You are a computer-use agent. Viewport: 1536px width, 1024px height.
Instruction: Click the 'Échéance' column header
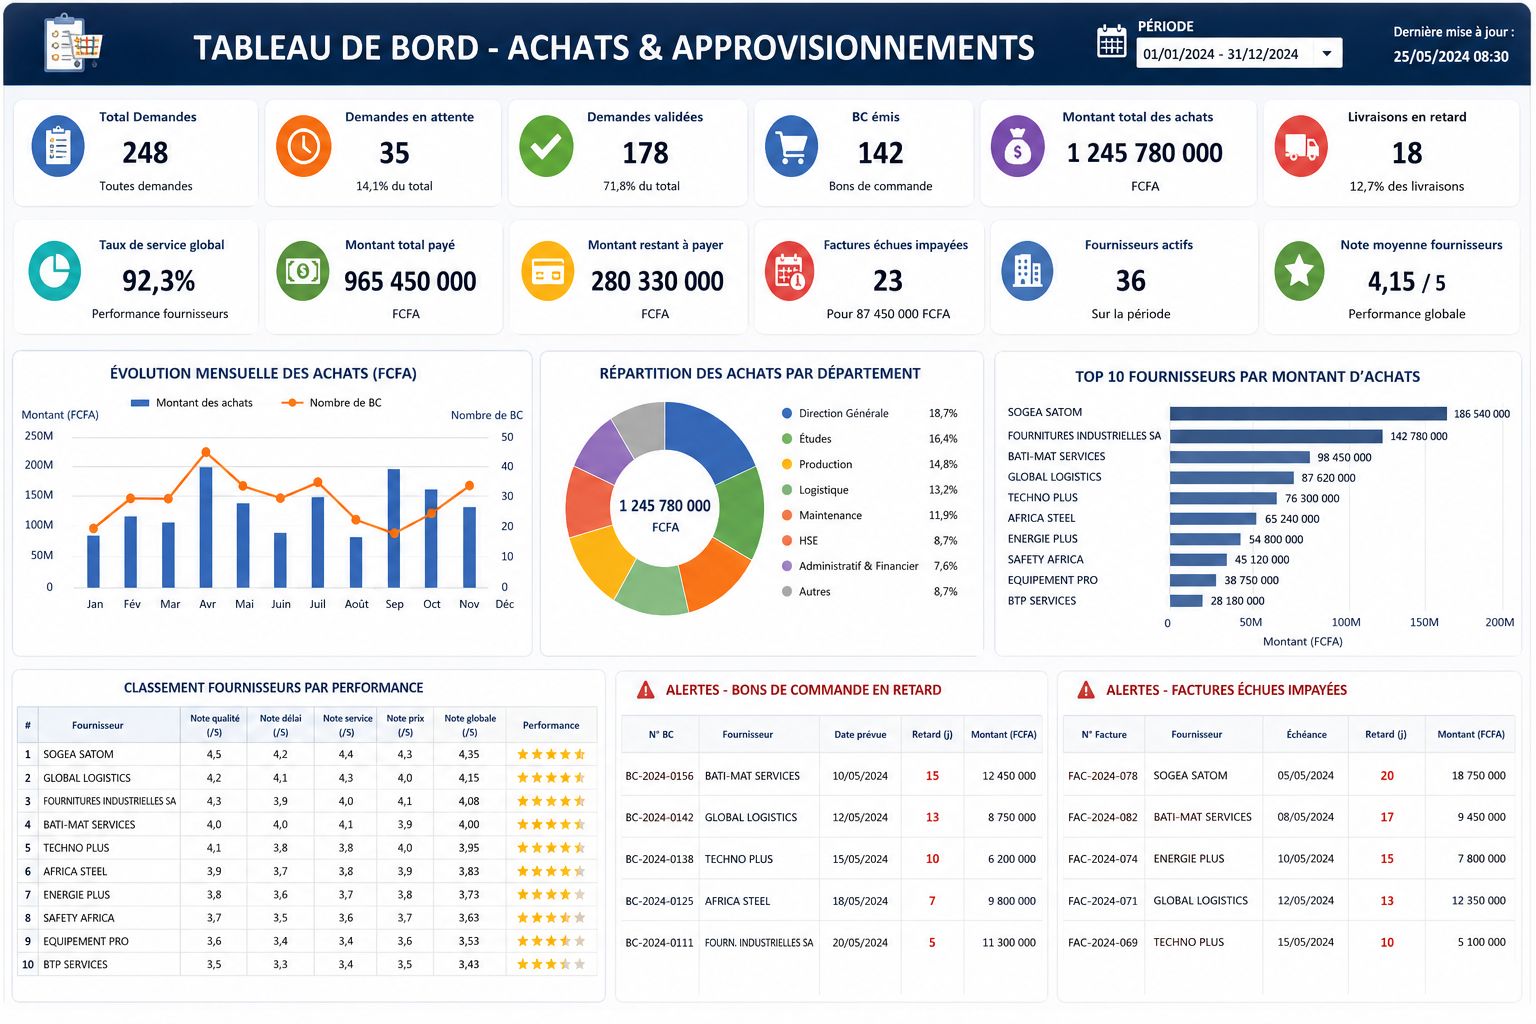[1307, 734]
